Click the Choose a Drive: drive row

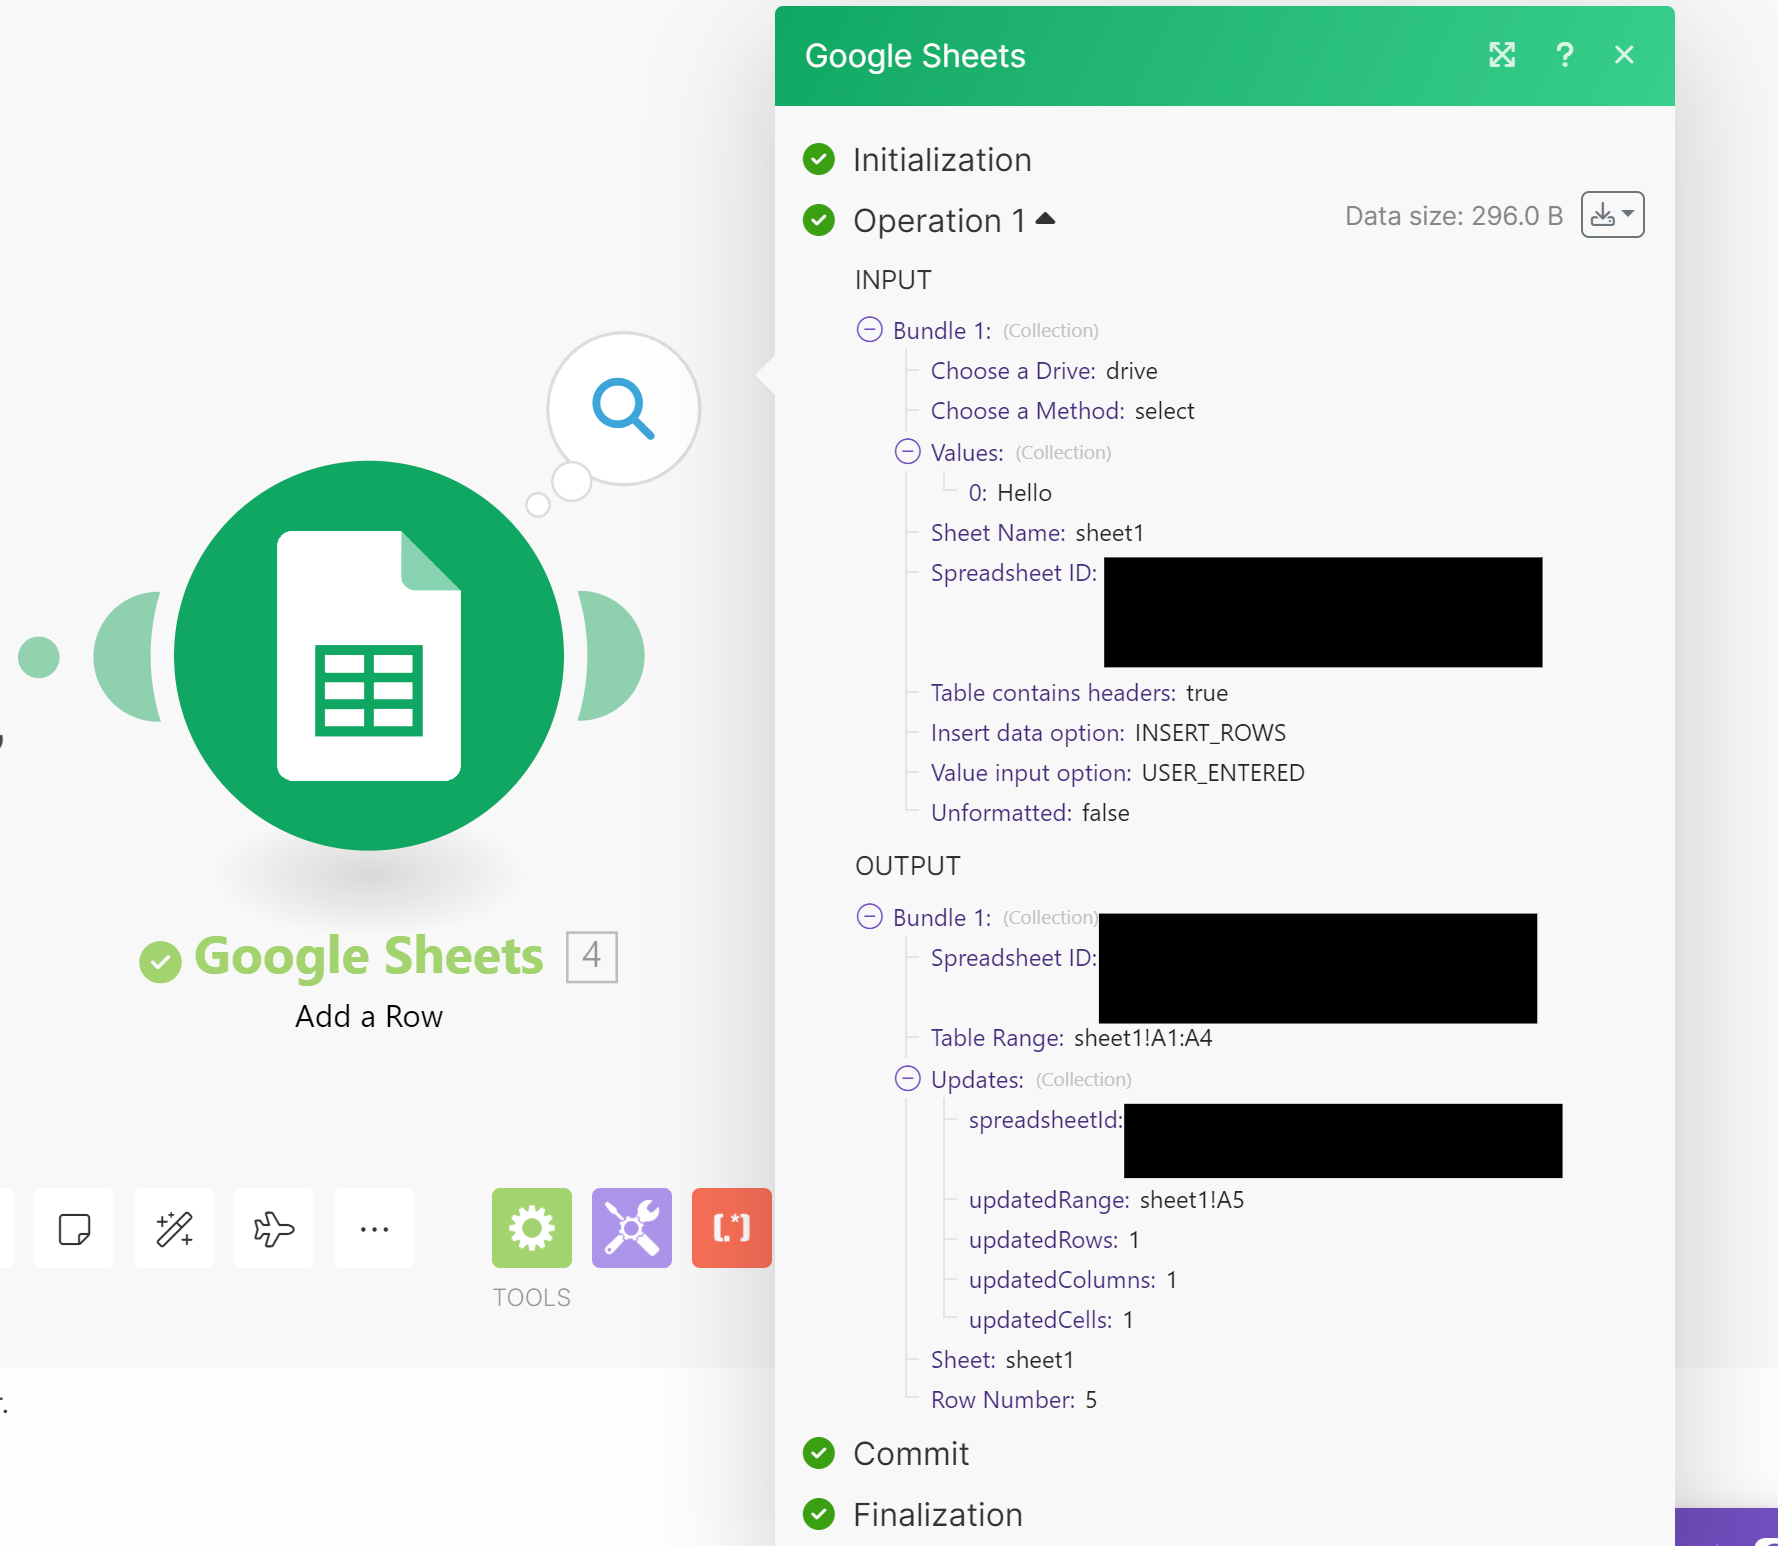pos(1044,371)
